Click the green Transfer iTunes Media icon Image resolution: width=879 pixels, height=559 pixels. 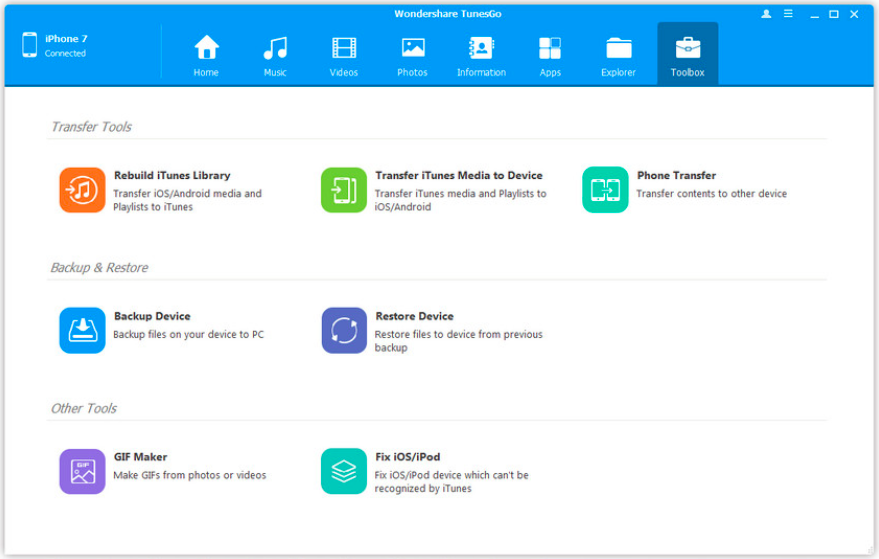344,190
